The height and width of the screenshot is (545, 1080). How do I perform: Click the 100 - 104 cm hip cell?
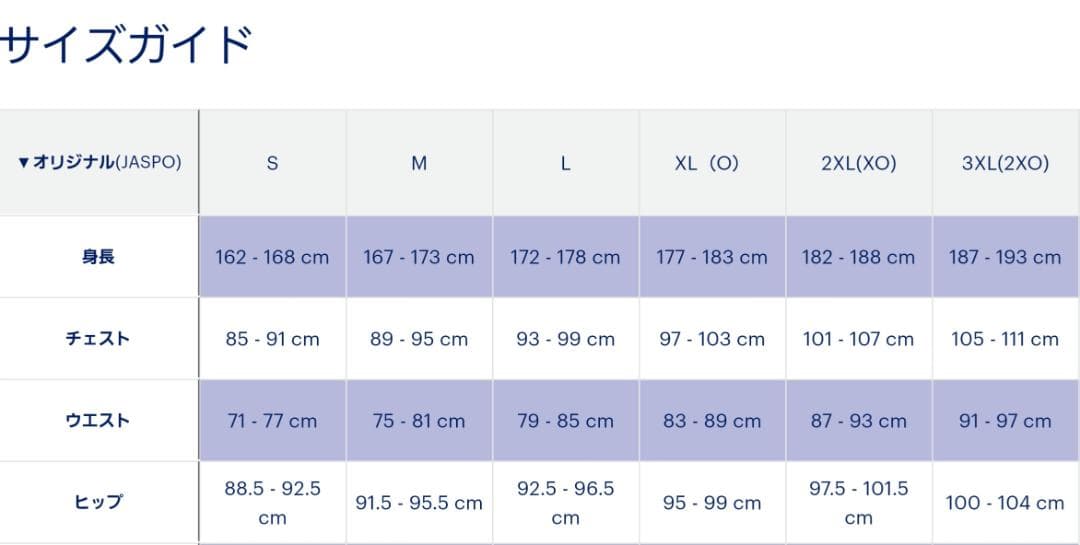[x=1005, y=502]
